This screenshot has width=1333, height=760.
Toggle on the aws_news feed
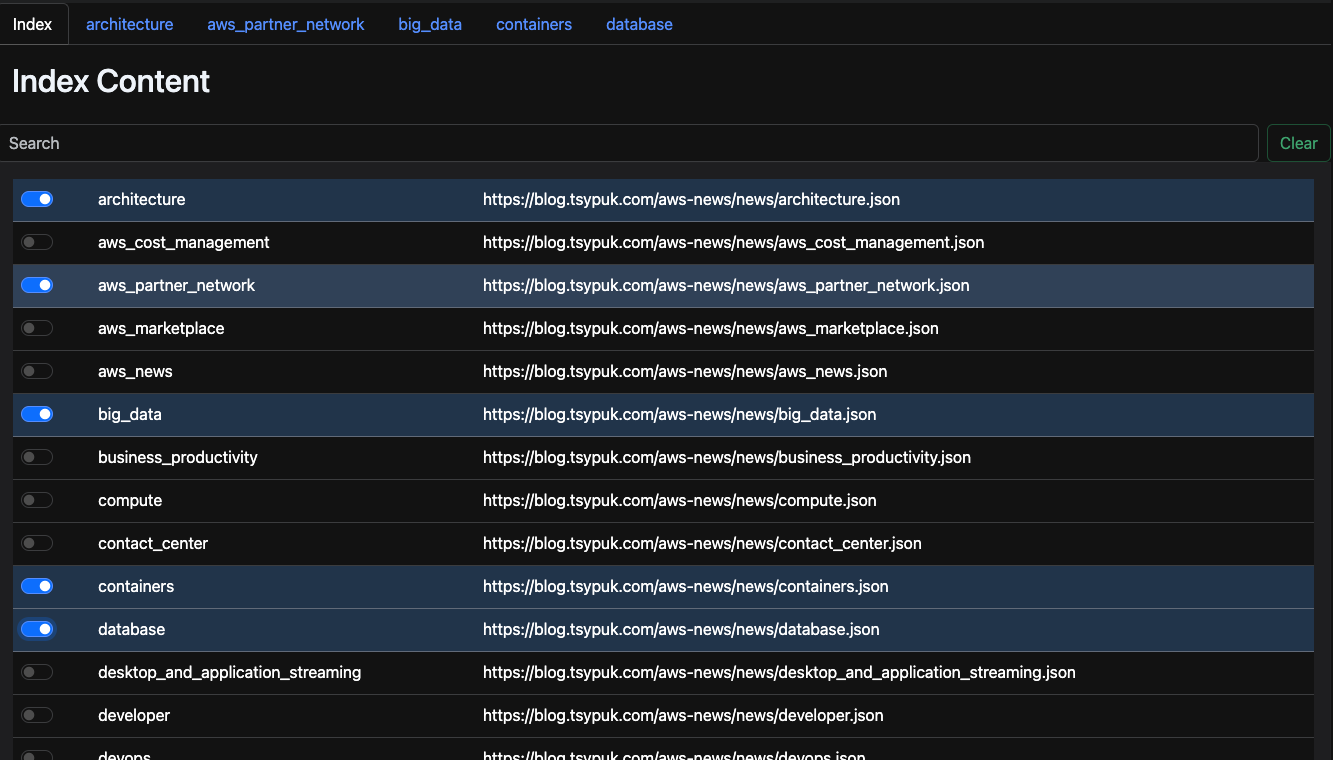pyautogui.click(x=37, y=371)
